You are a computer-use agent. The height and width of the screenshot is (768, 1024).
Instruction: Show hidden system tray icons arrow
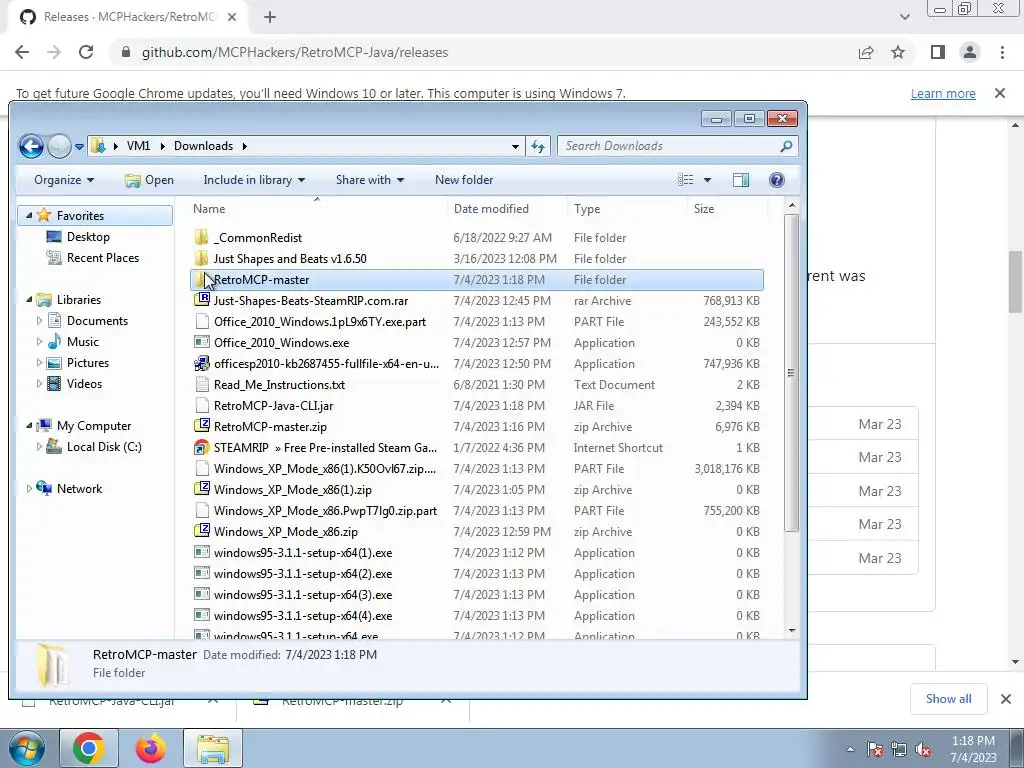click(850, 750)
